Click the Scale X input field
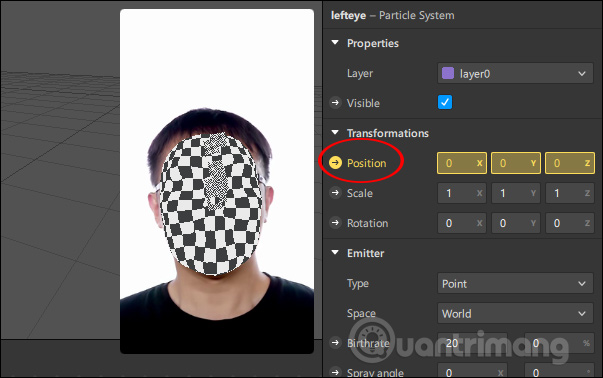603x378 pixels. click(x=462, y=193)
